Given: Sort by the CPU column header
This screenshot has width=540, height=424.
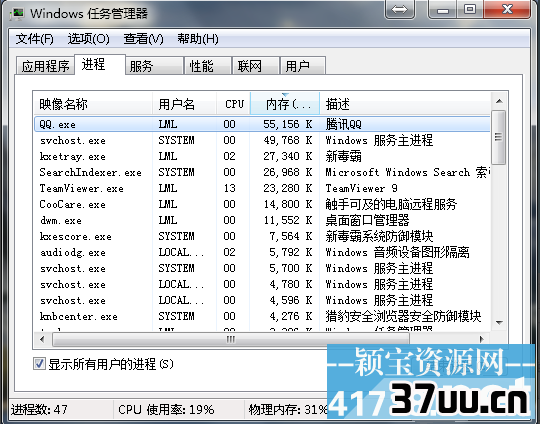Looking at the screenshot, I should click(x=233, y=104).
